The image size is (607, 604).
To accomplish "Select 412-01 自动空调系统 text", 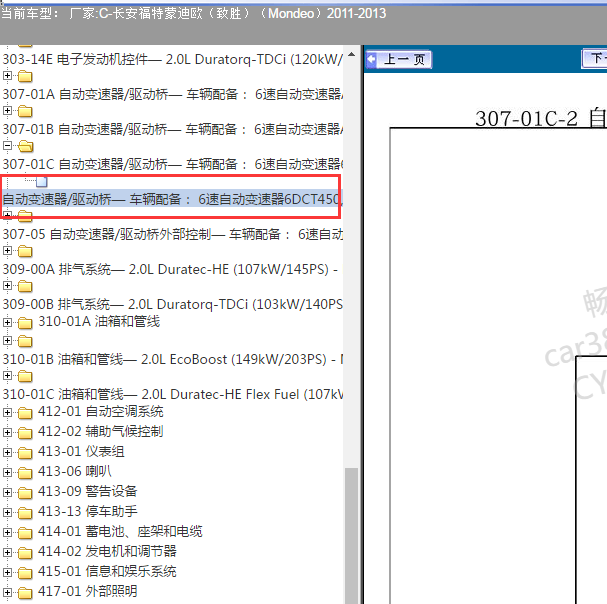I will pyautogui.click(x=101, y=412).
